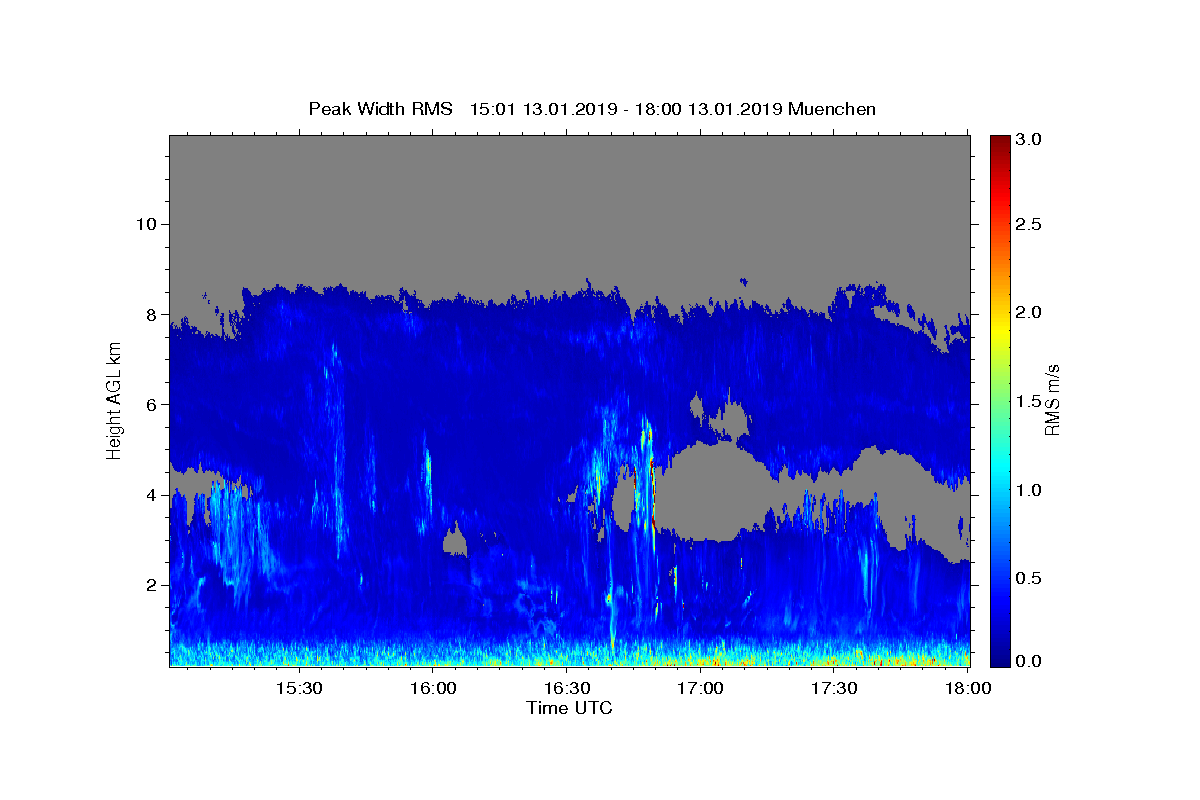Click the height axis tick label '2'

pyautogui.click(x=149, y=585)
